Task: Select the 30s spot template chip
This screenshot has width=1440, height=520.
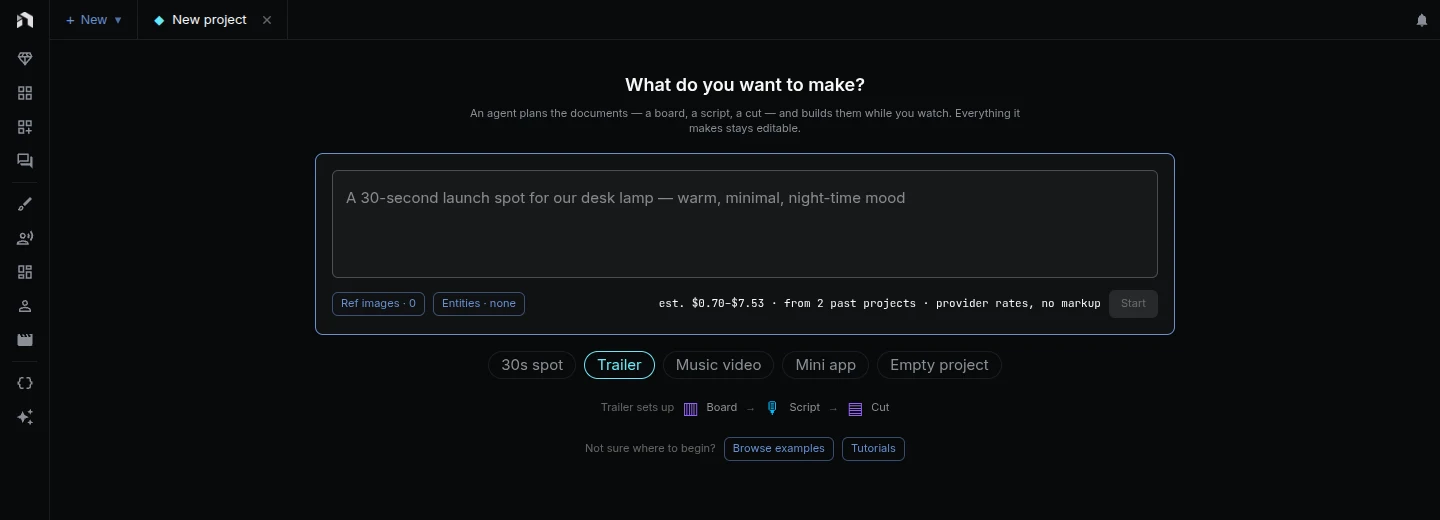Action: coord(532,365)
